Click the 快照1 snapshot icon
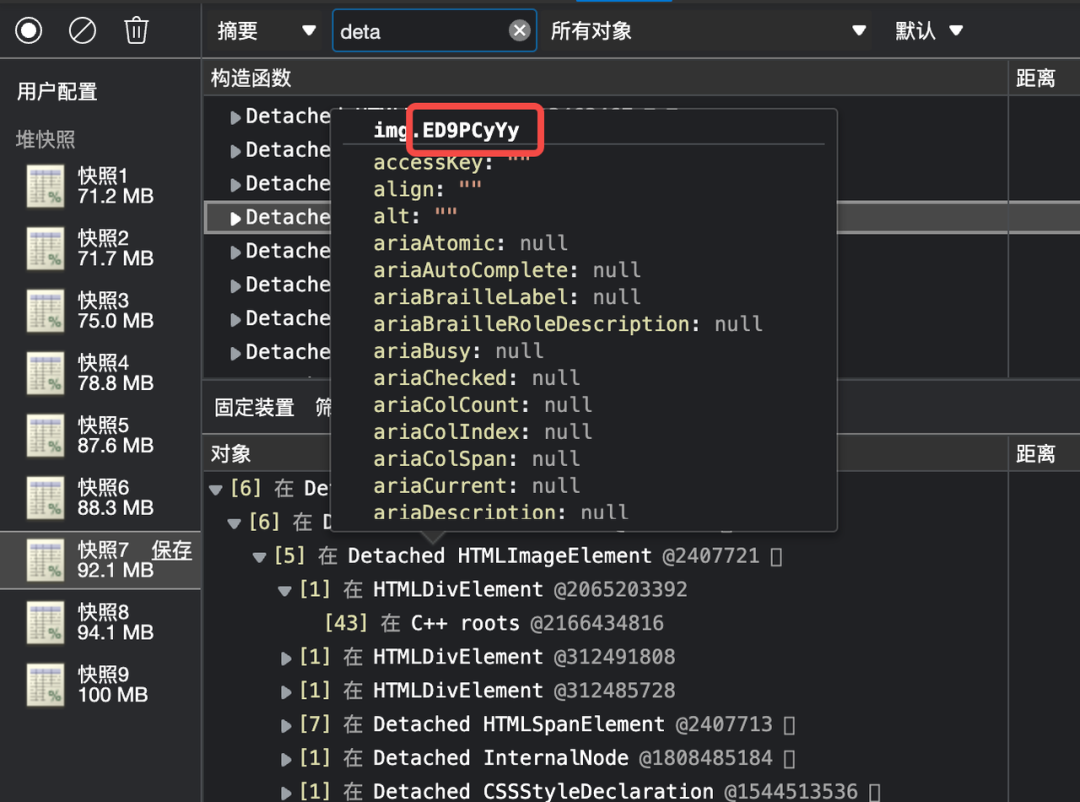This screenshot has width=1080, height=802. click(x=45, y=186)
